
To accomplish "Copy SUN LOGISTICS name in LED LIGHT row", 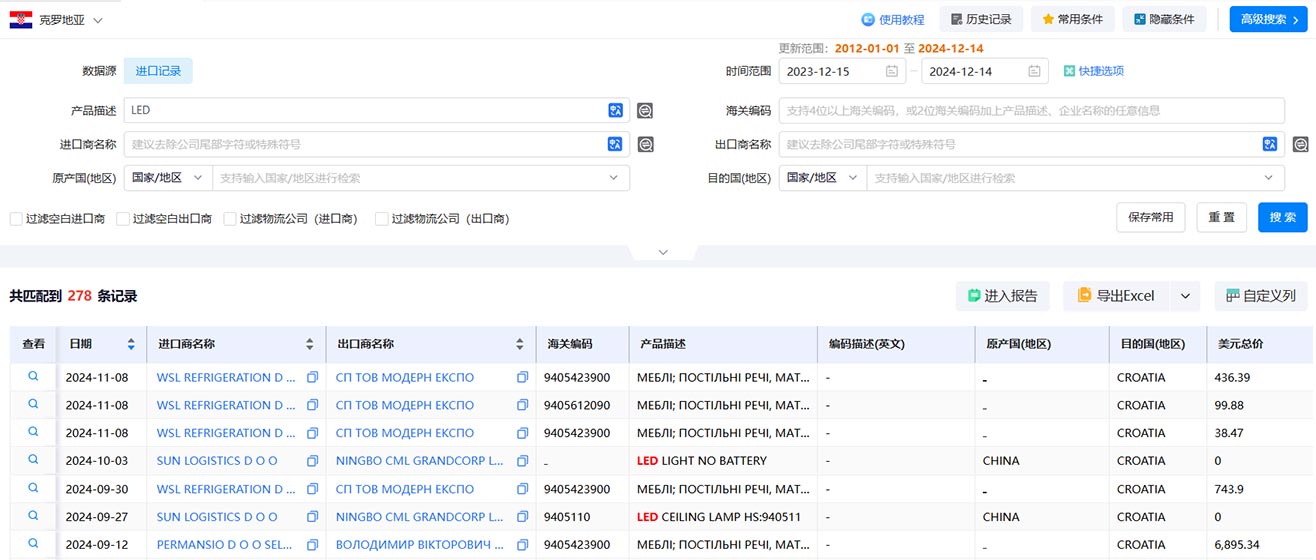I will [312, 461].
